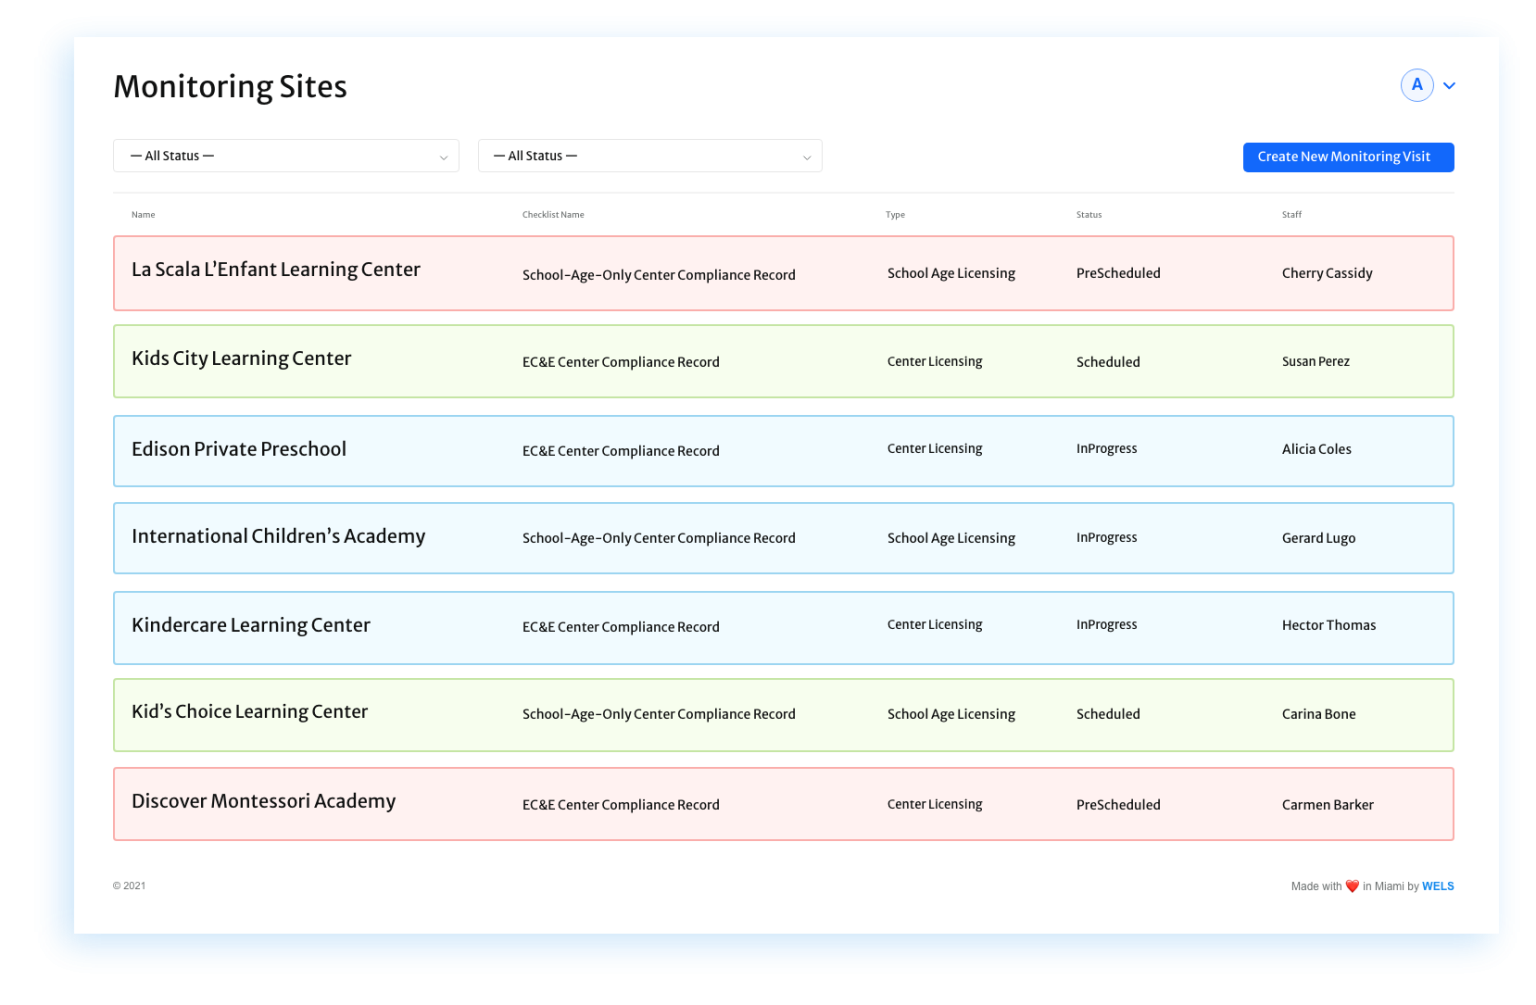Click the red heart icon in footer
Screen dimensions: 1536x1005
(x=1352, y=886)
